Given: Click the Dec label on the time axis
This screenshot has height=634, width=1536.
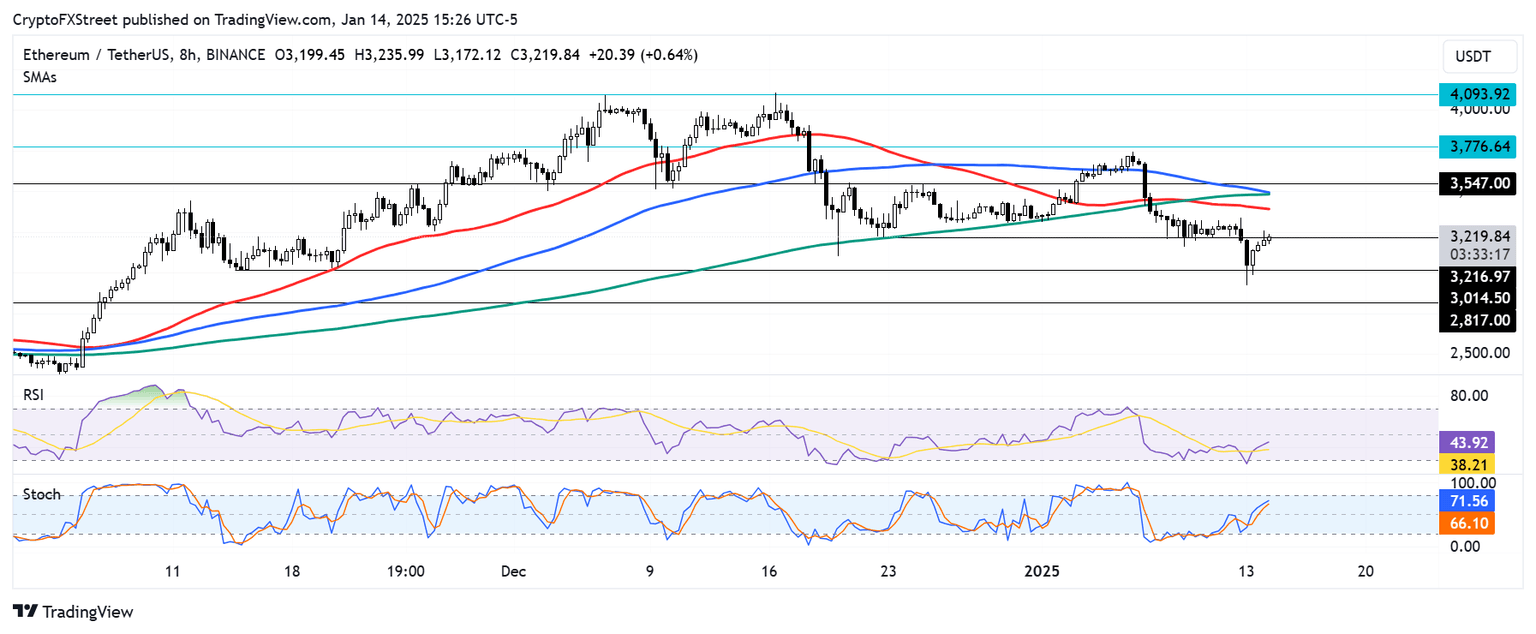Looking at the screenshot, I should click(x=513, y=572).
